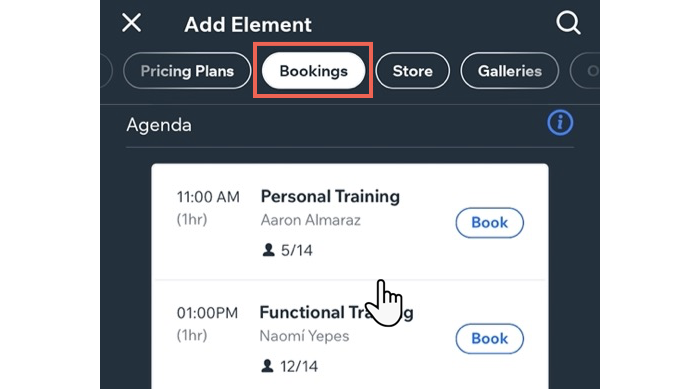Click the Agenda section heading

pyautogui.click(x=159, y=125)
